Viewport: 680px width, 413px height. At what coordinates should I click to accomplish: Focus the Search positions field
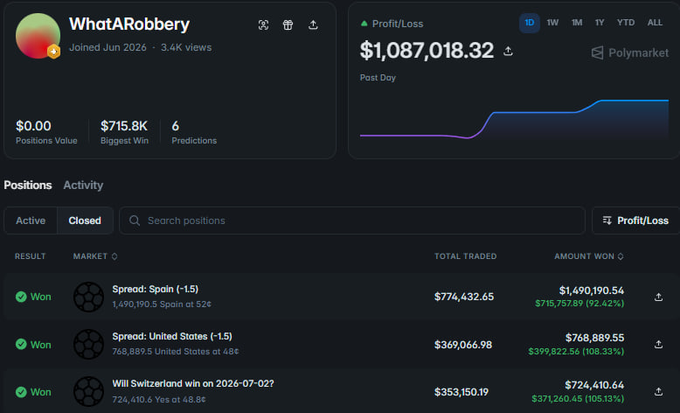352,220
